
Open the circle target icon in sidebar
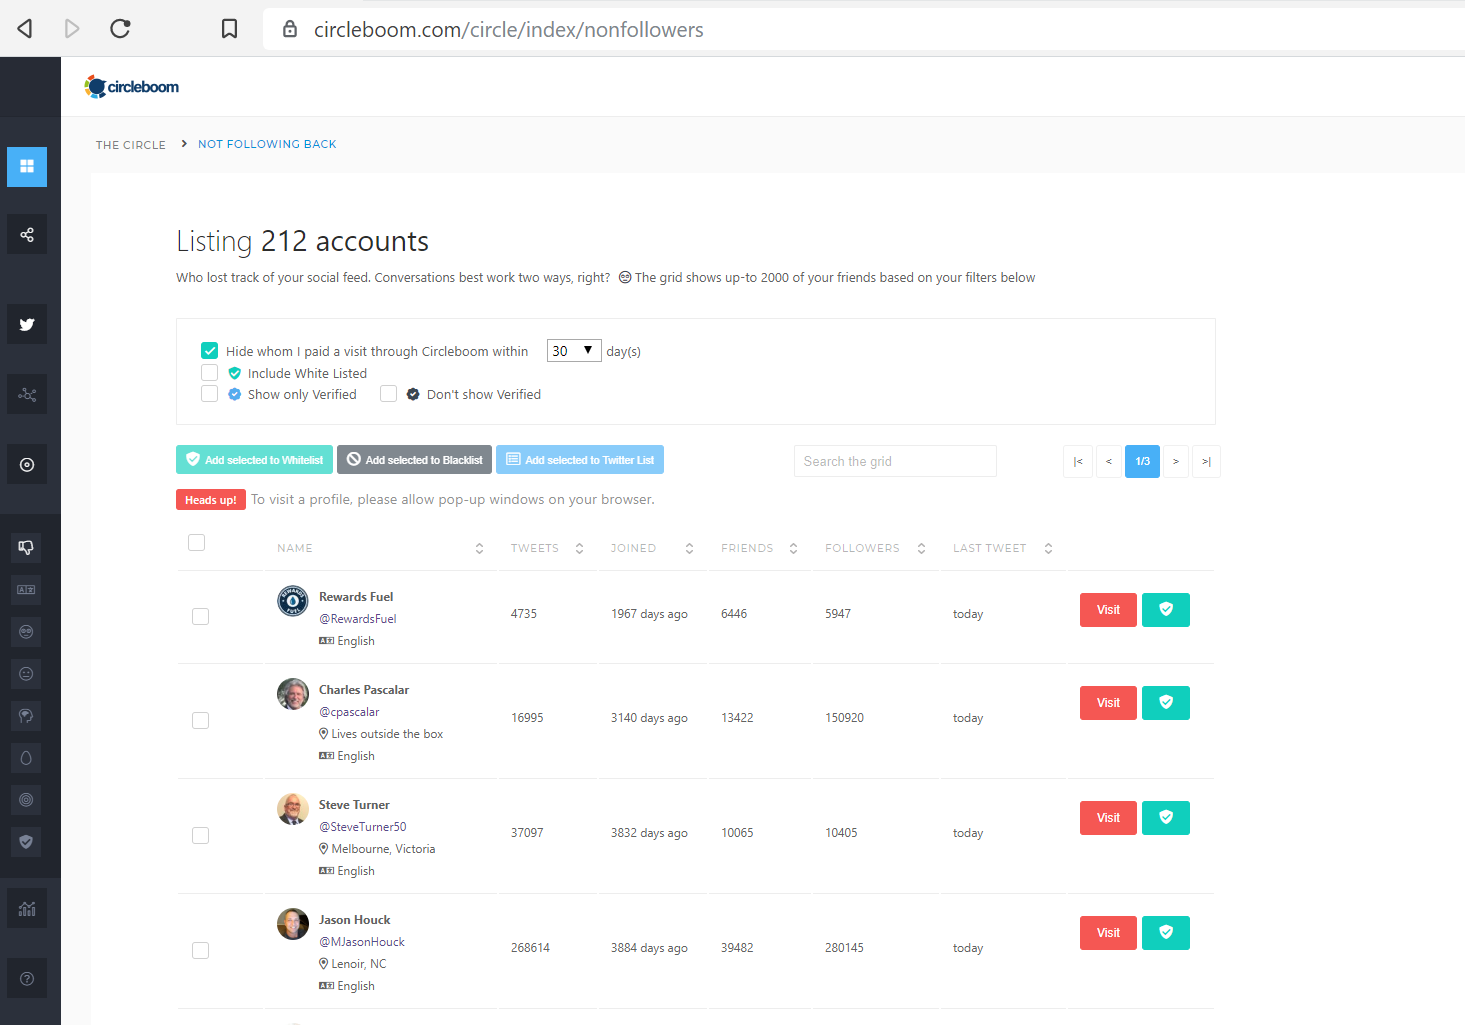(27, 465)
